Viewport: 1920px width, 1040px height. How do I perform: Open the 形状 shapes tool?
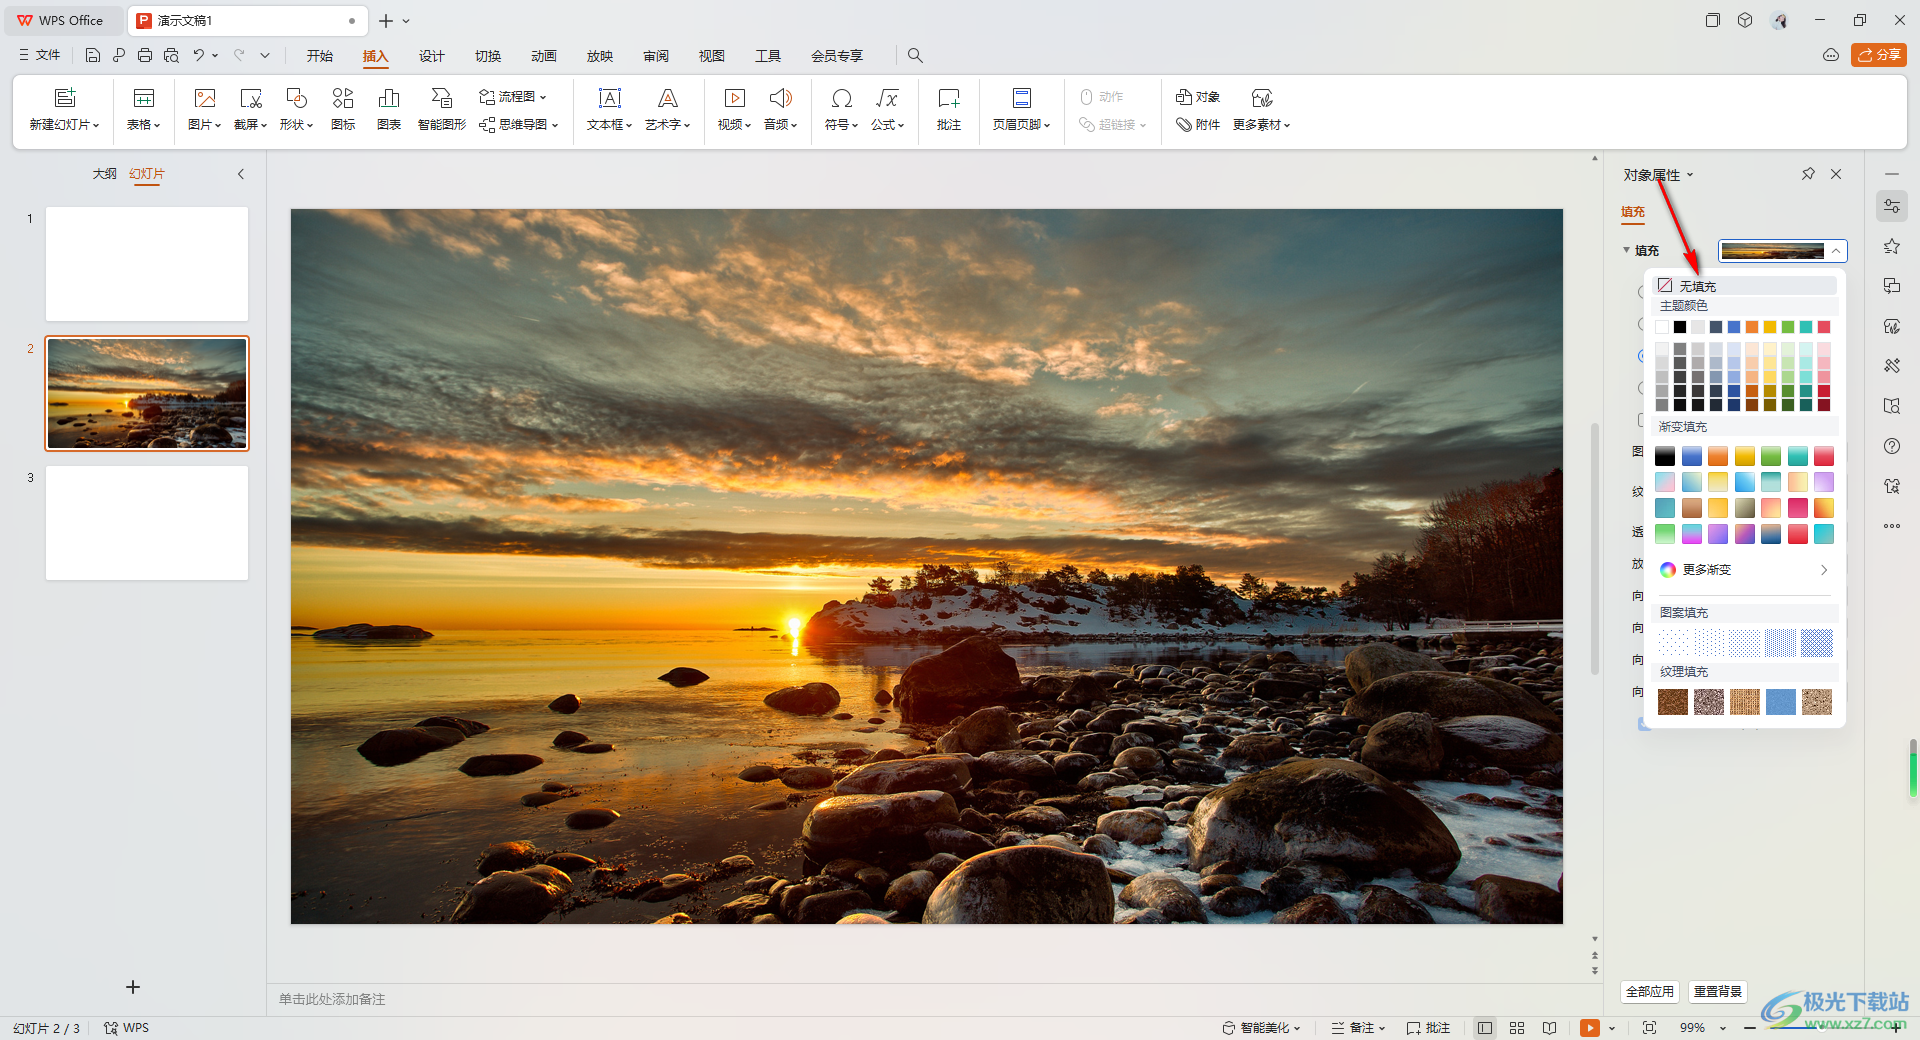pyautogui.click(x=297, y=98)
